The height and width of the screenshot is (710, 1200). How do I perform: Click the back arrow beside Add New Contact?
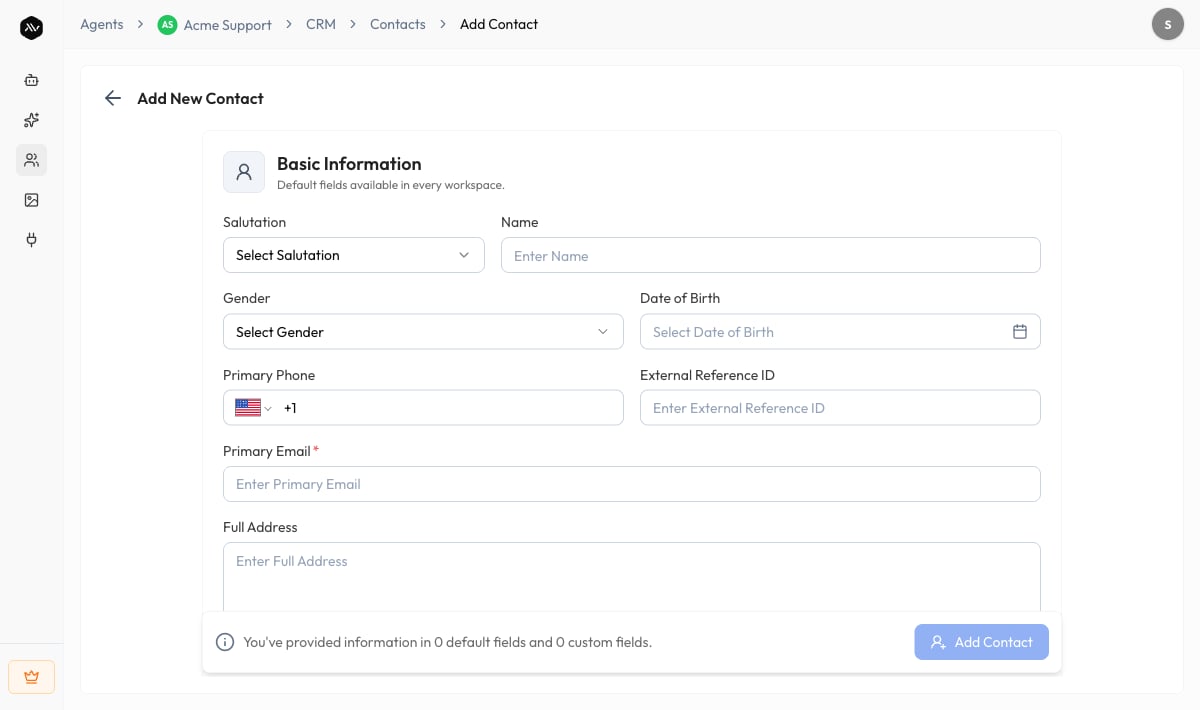[113, 98]
